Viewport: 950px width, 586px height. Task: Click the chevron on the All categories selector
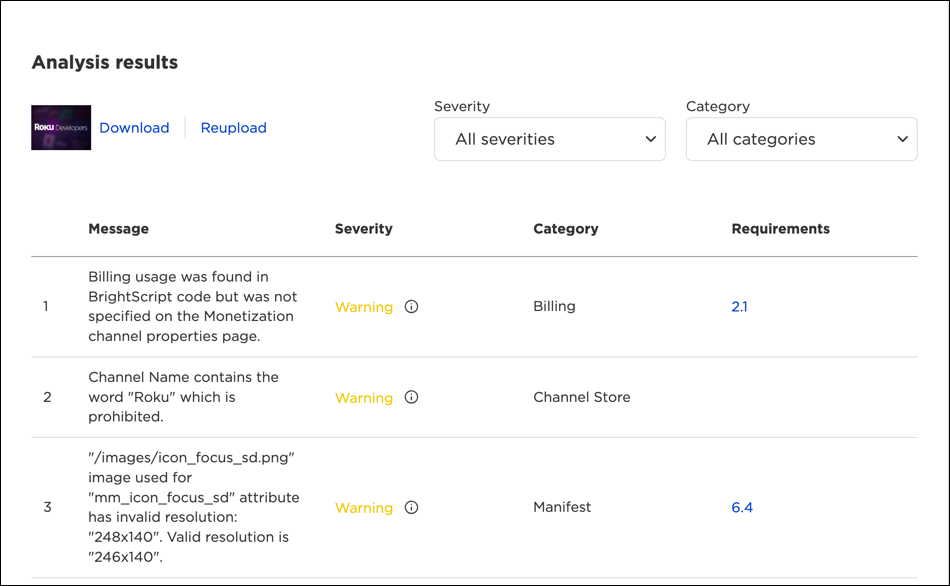coord(903,139)
